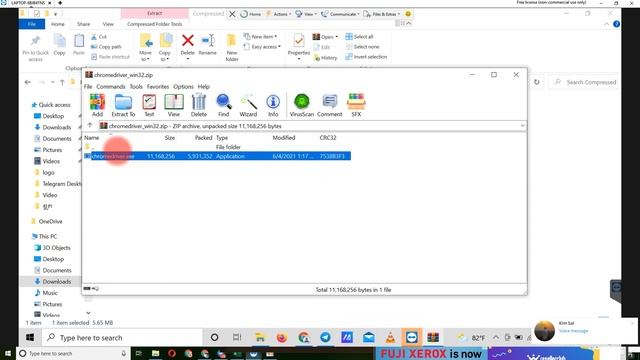The image size is (640, 360).
Task: Click Select all in Explorer ribbon
Action: point(360,37)
